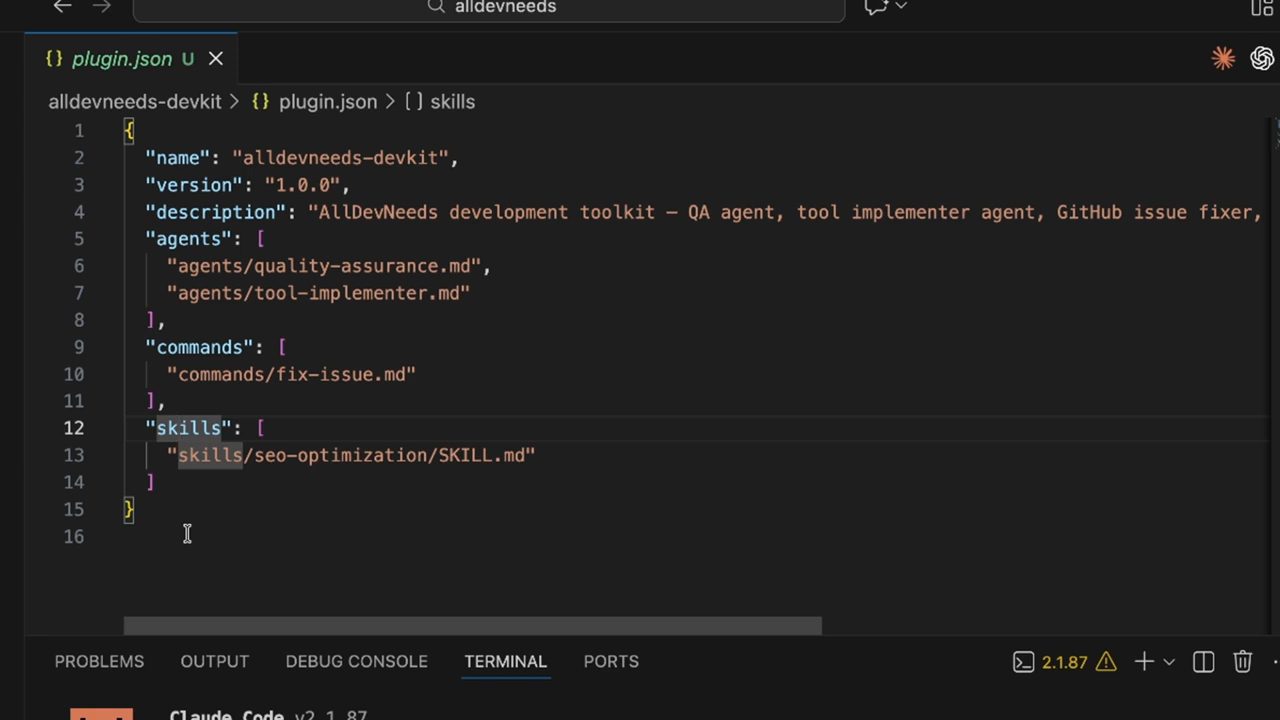
Task: Switch to the DEBUG CONSOLE tab
Action: click(x=356, y=662)
